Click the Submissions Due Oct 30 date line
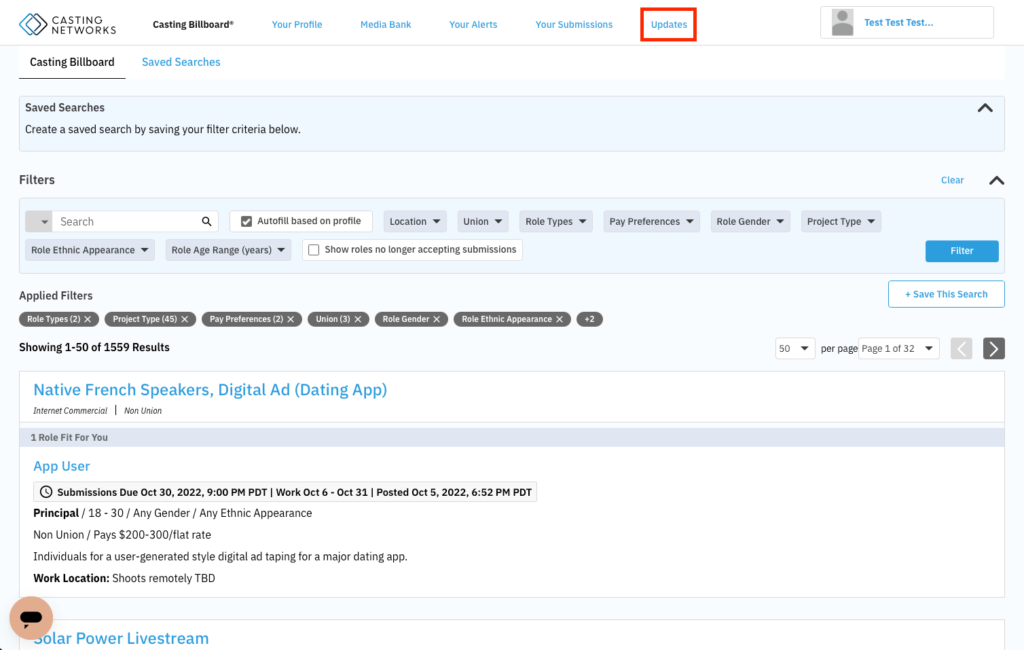Viewport: 1024px width, 650px height. click(285, 492)
